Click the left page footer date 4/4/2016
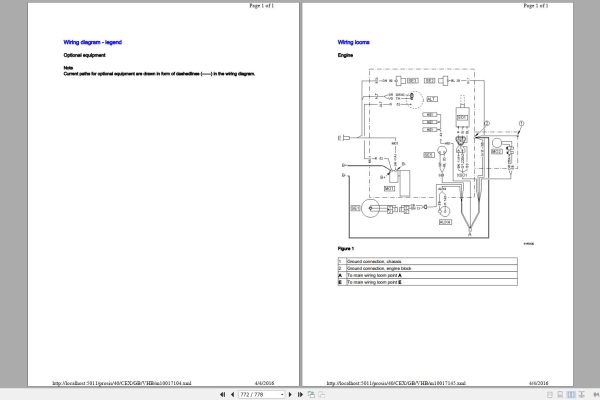The width and height of the screenshot is (600, 400). tap(264, 383)
